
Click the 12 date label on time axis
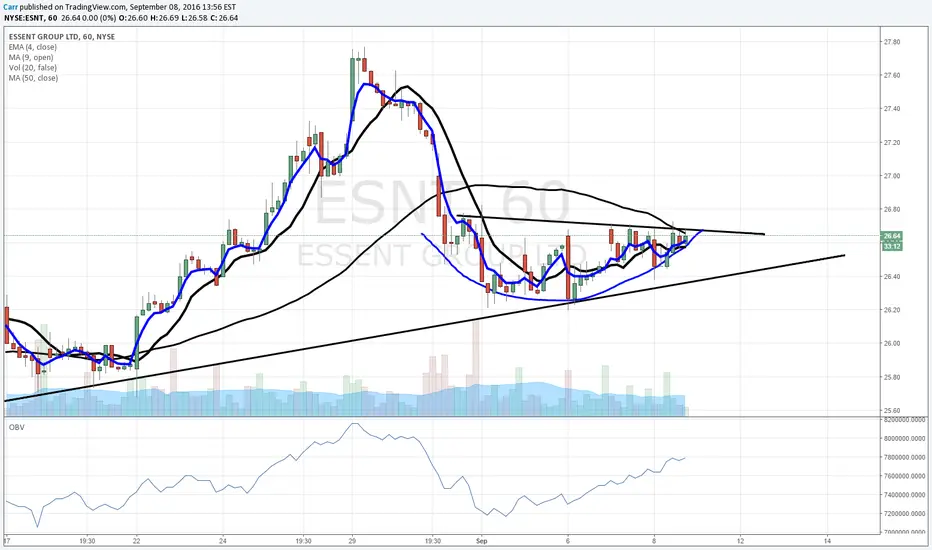pos(741,541)
